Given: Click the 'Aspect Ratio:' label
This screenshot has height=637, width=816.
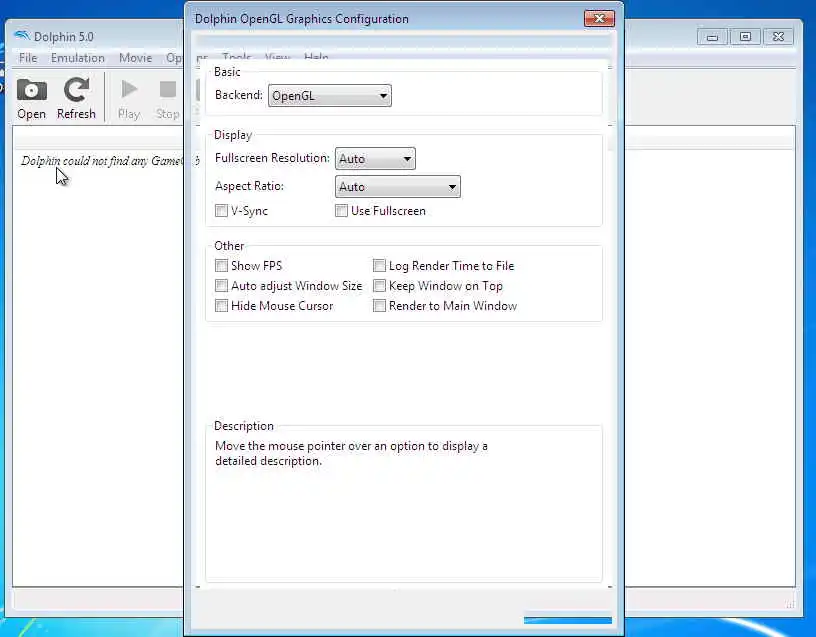Looking at the screenshot, I should pos(249,186).
